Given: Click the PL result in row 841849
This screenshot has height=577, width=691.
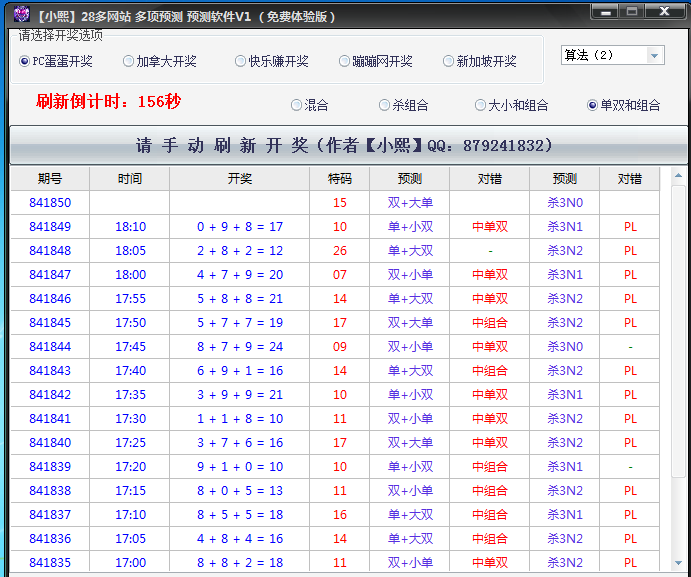Looking at the screenshot, I should tap(630, 227).
